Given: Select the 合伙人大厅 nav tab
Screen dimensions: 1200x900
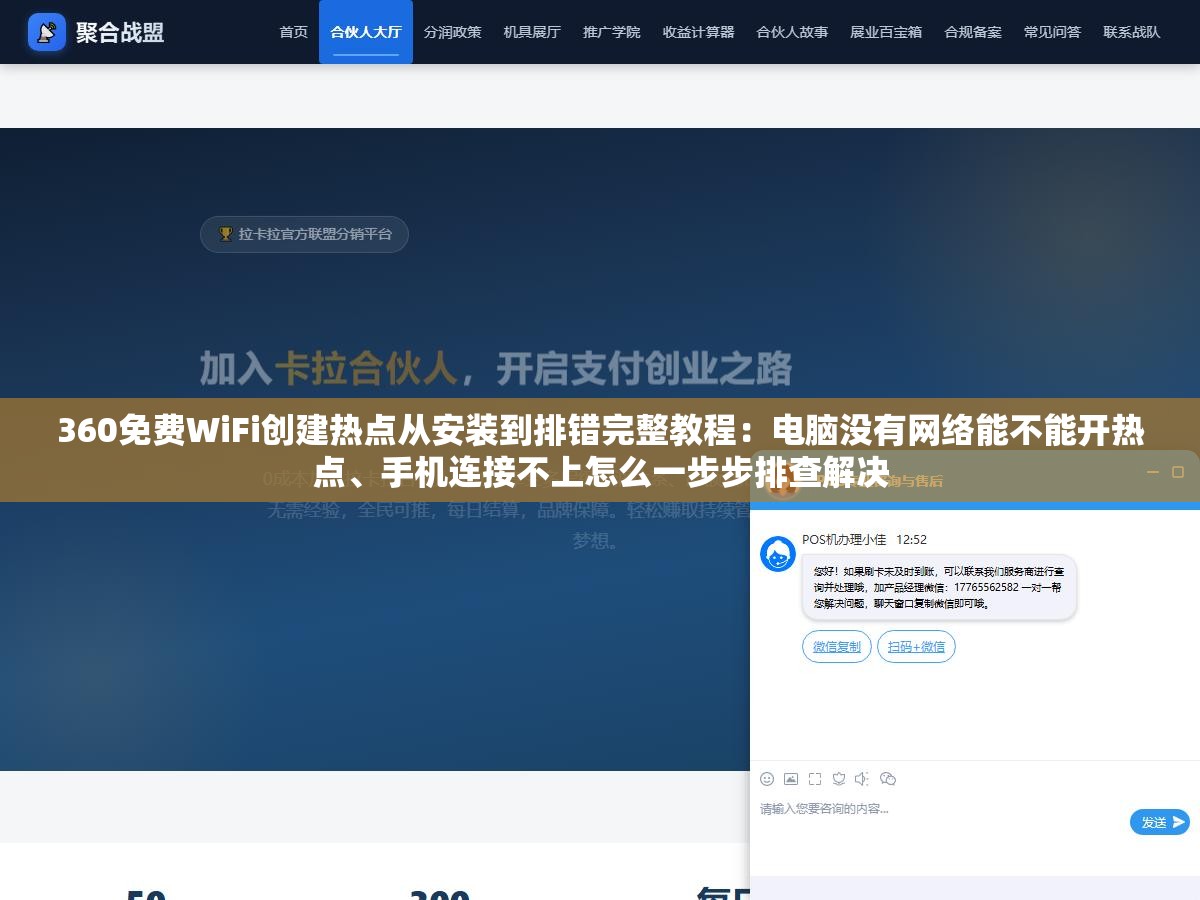Looking at the screenshot, I should click(x=366, y=32).
